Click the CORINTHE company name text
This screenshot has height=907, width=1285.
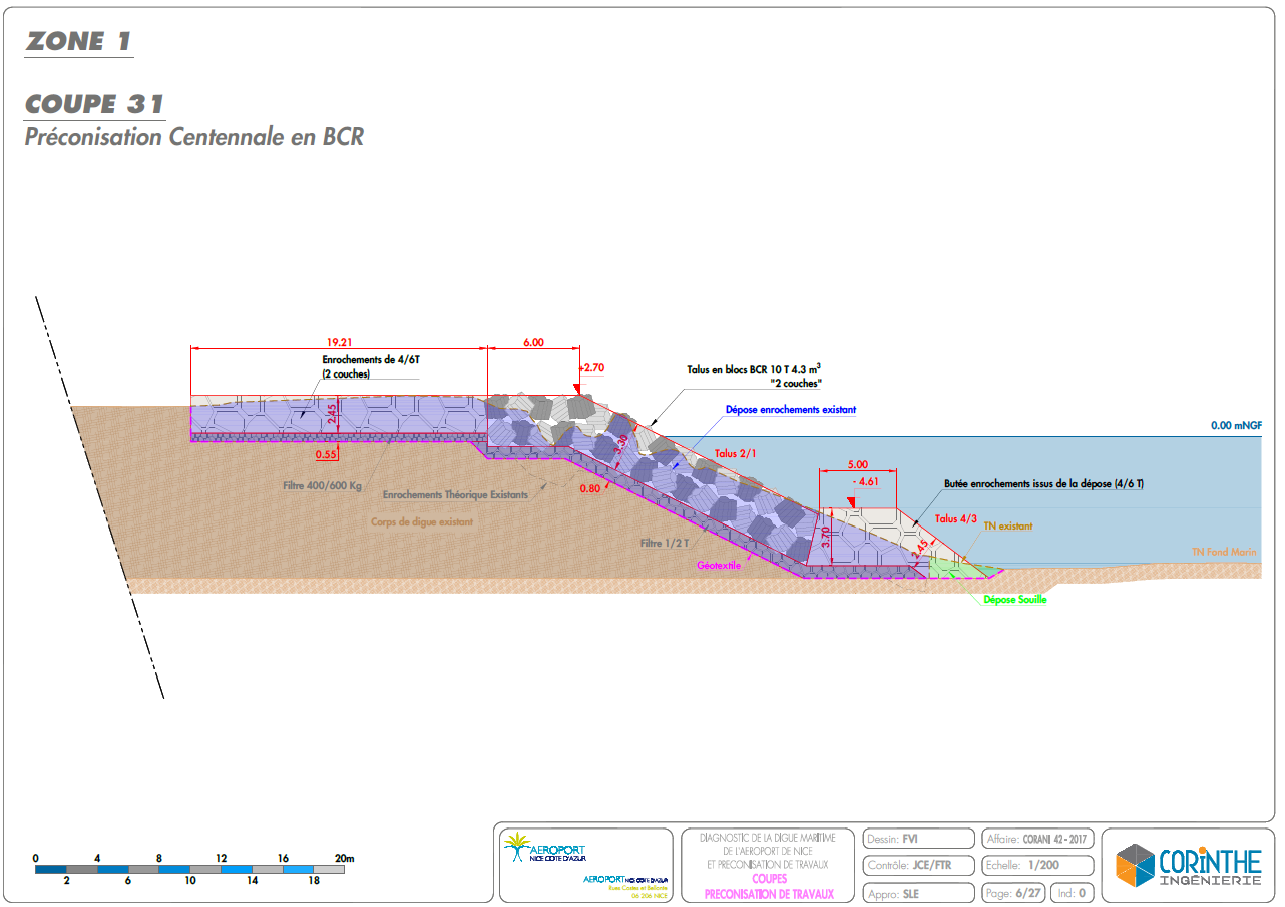pyautogui.click(x=1210, y=861)
